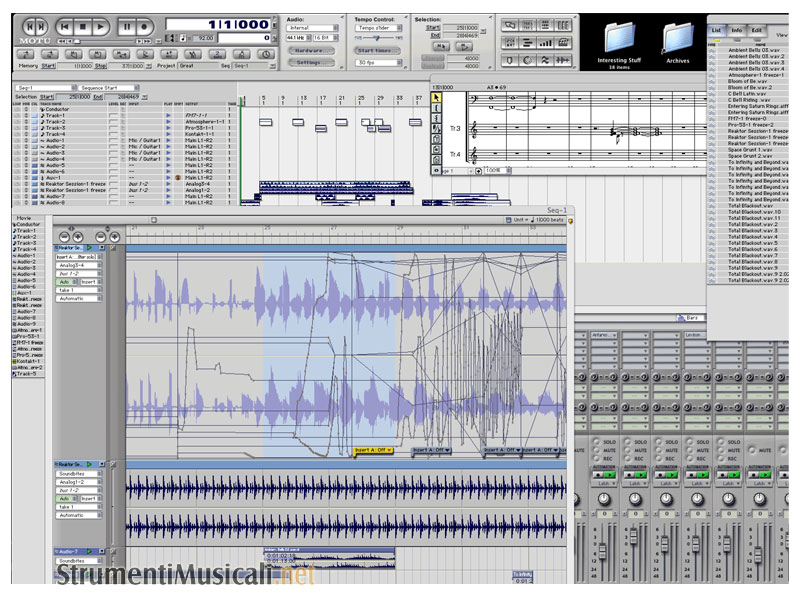Switch to the Info tab in Soundbites

tap(736, 30)
